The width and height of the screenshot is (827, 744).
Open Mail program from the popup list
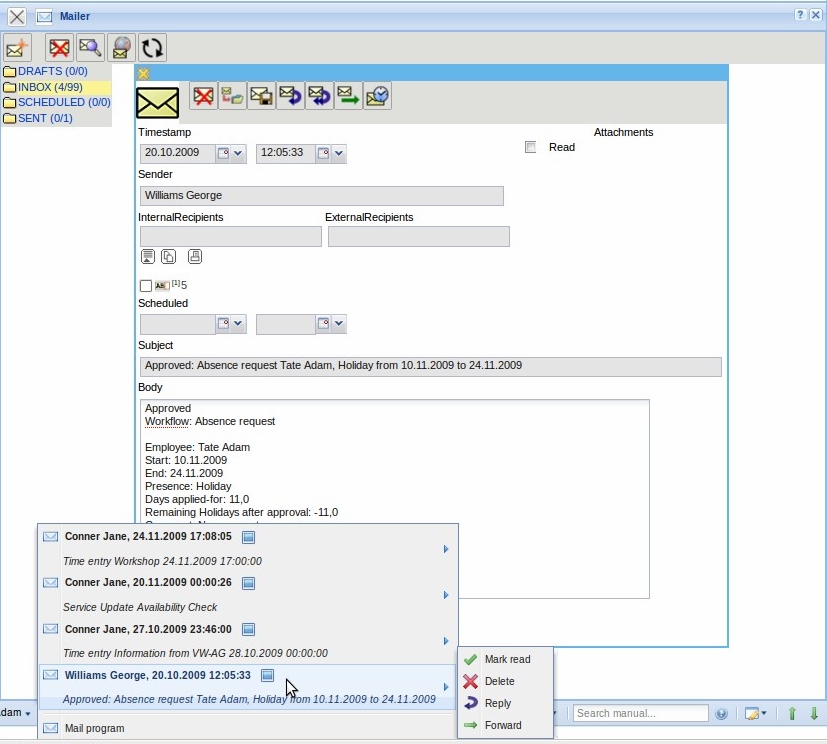(x=94, y=728)
